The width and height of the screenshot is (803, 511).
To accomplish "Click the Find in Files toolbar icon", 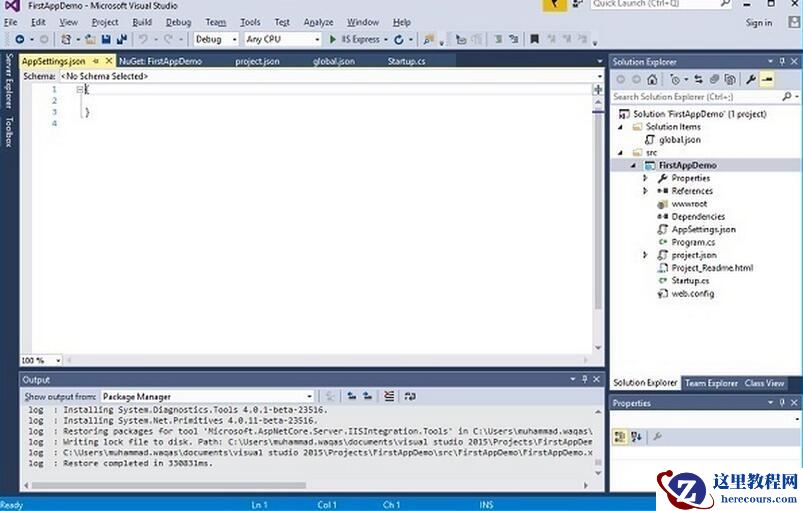I will point(429,39).
